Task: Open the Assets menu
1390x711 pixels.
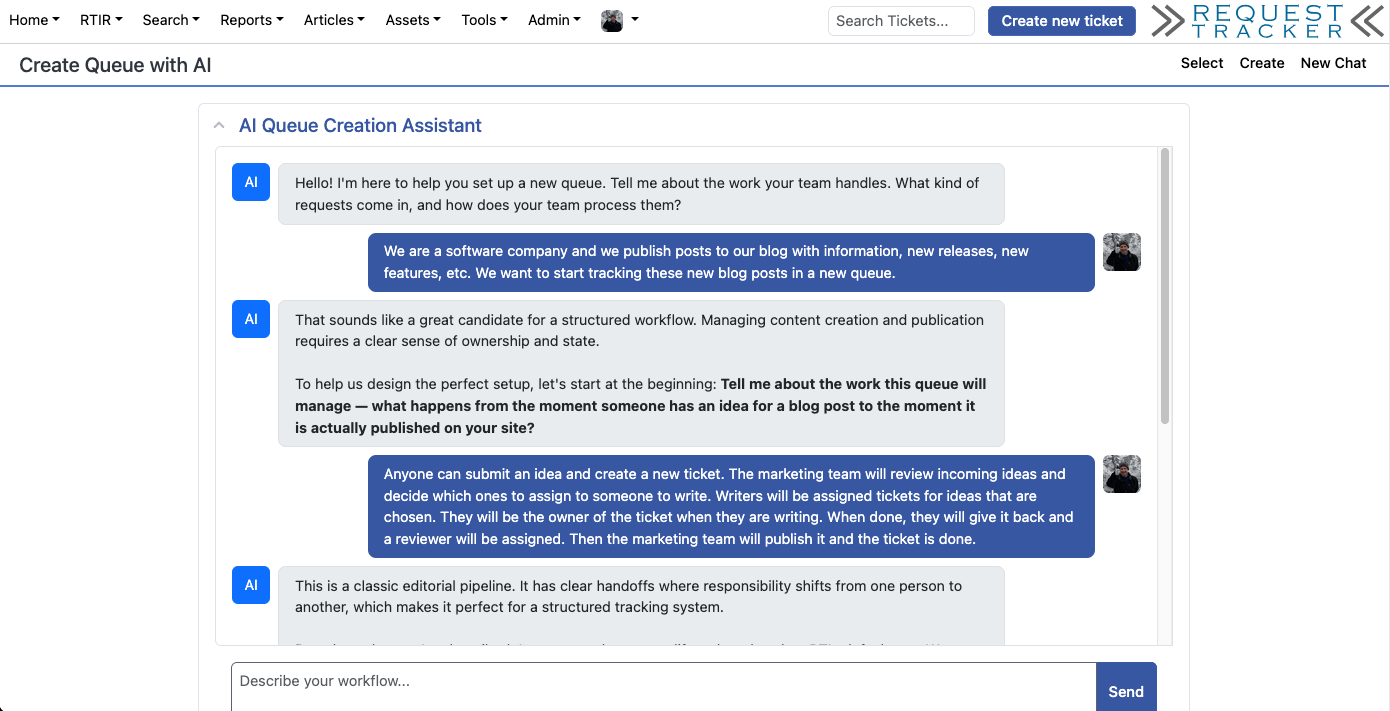Action: point(413,20)
